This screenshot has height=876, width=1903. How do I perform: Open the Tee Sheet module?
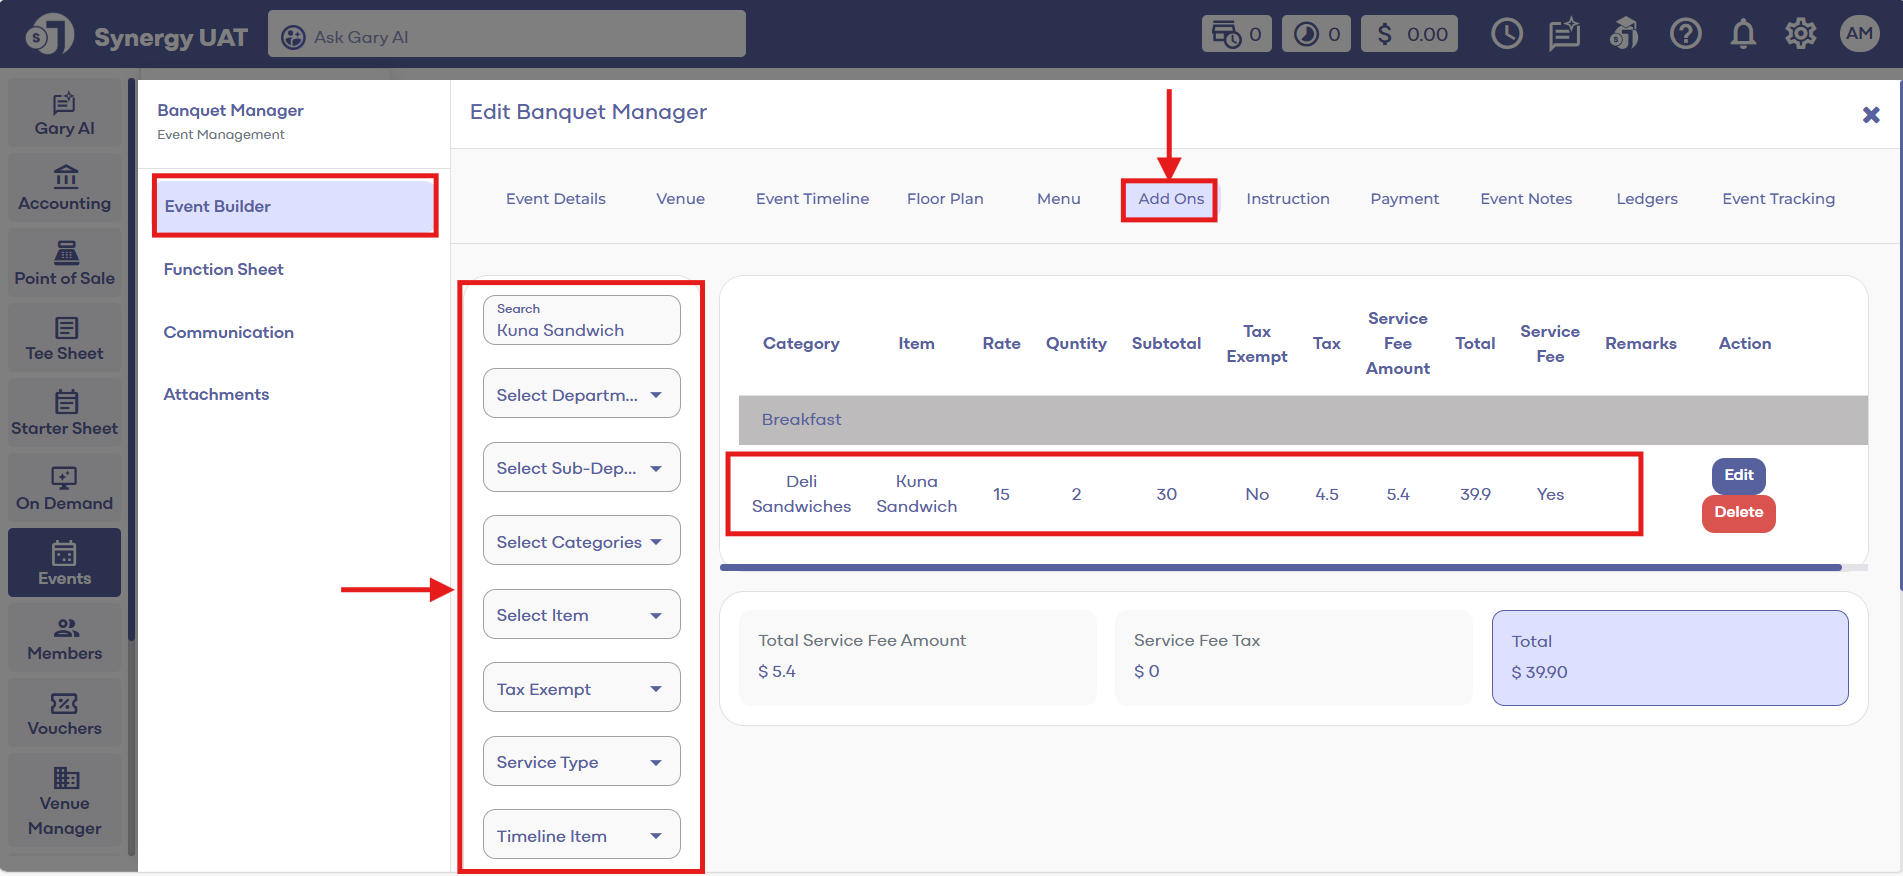point(64,339)
